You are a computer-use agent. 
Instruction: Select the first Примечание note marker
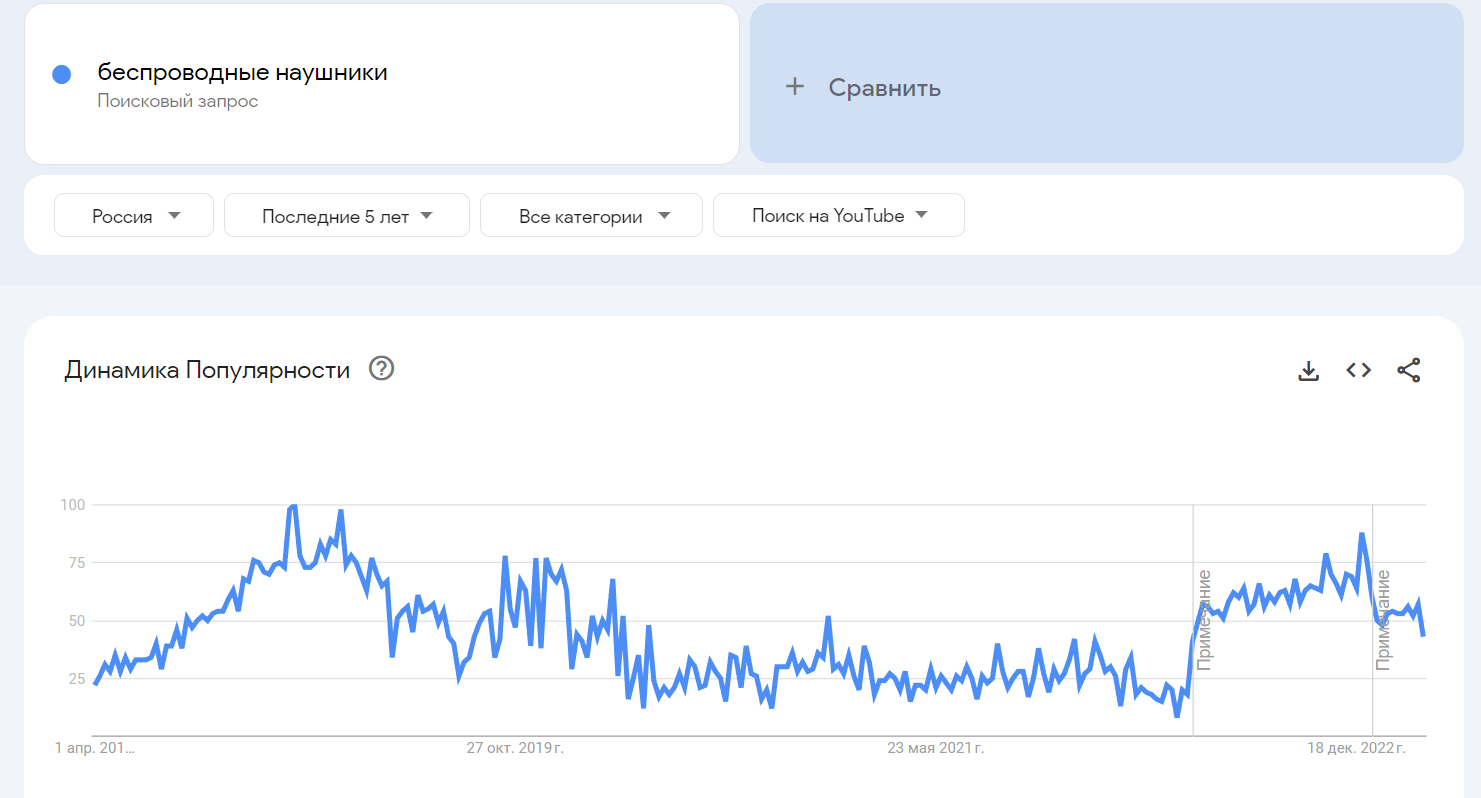point(1204,620)
